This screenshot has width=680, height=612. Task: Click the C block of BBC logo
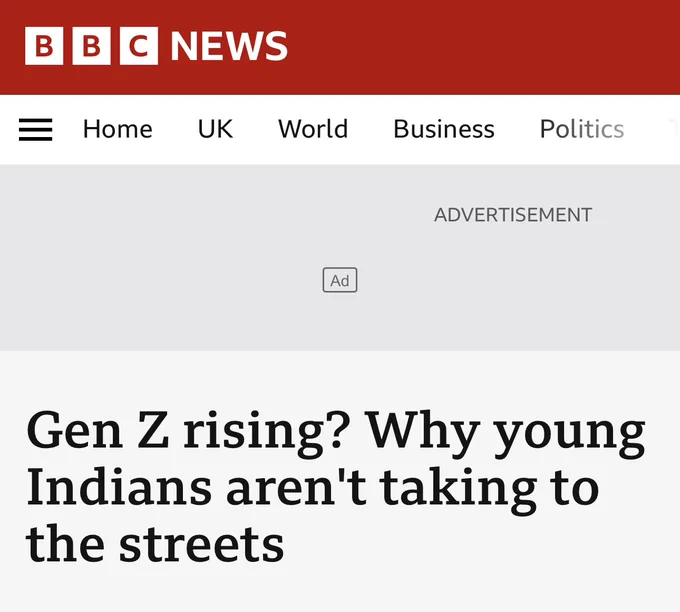[139, 46]
